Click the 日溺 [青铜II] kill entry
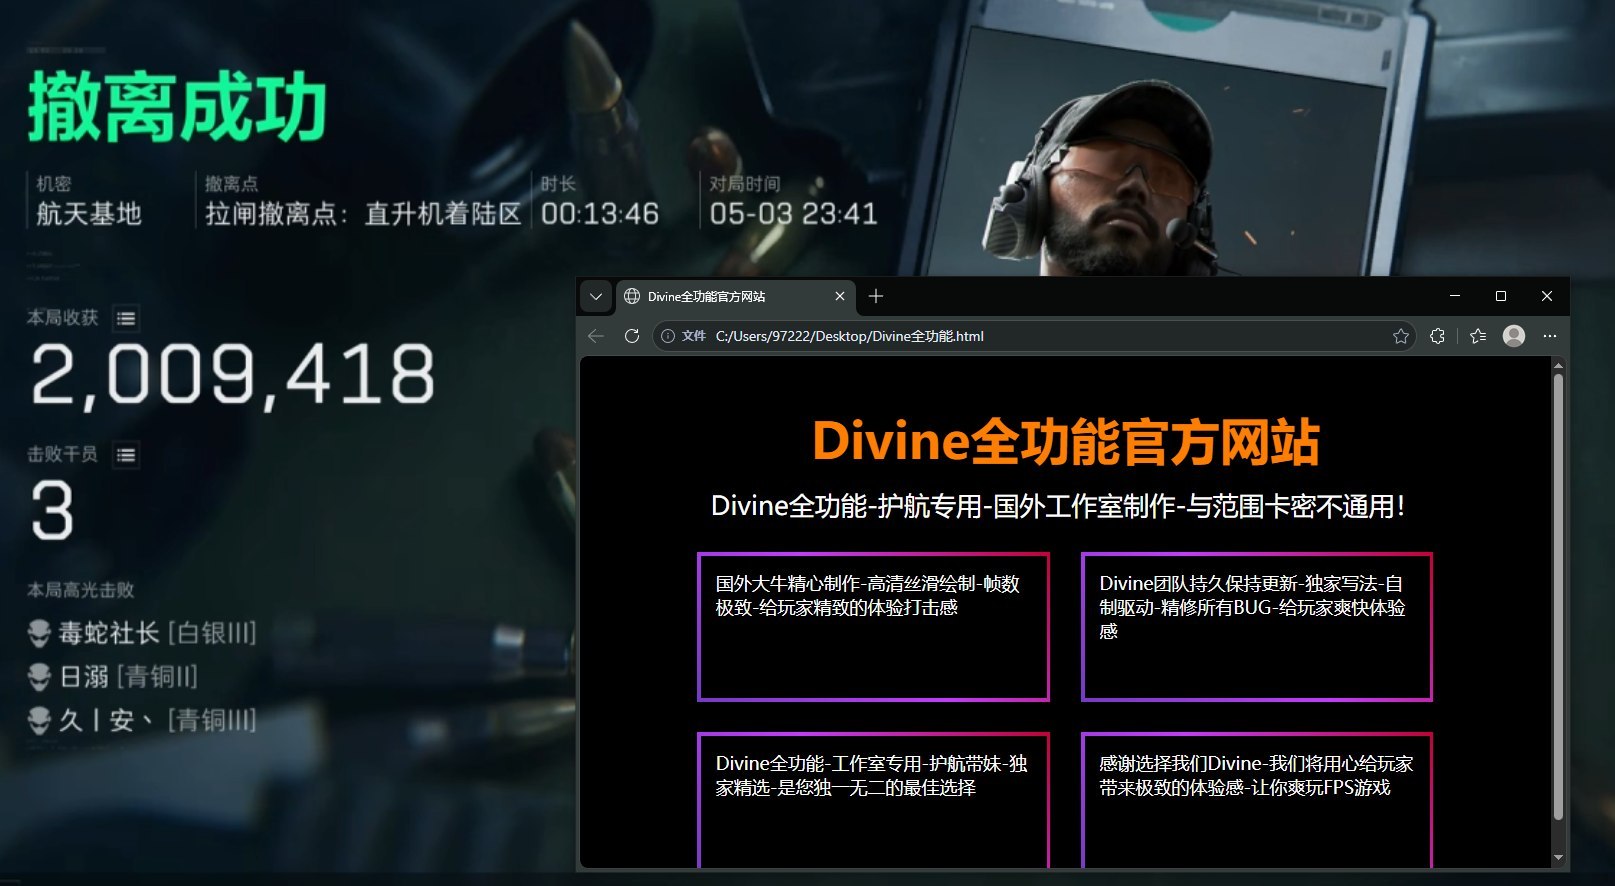1615x886 pixels. [x=113, y=677]
